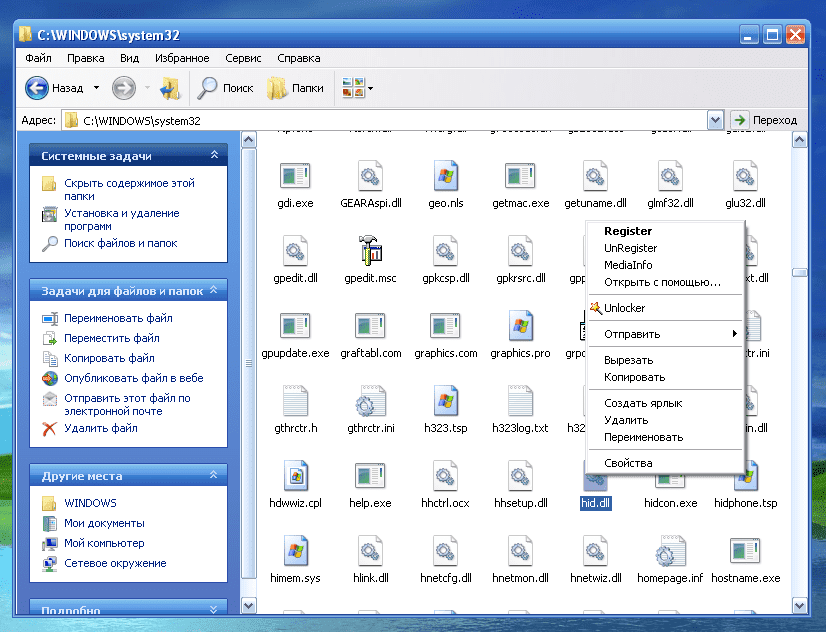Image resolution: width=826 pixels, height=632 pixels.
Task: Collapse the Системные задачи panel
Action: point(214,155)
